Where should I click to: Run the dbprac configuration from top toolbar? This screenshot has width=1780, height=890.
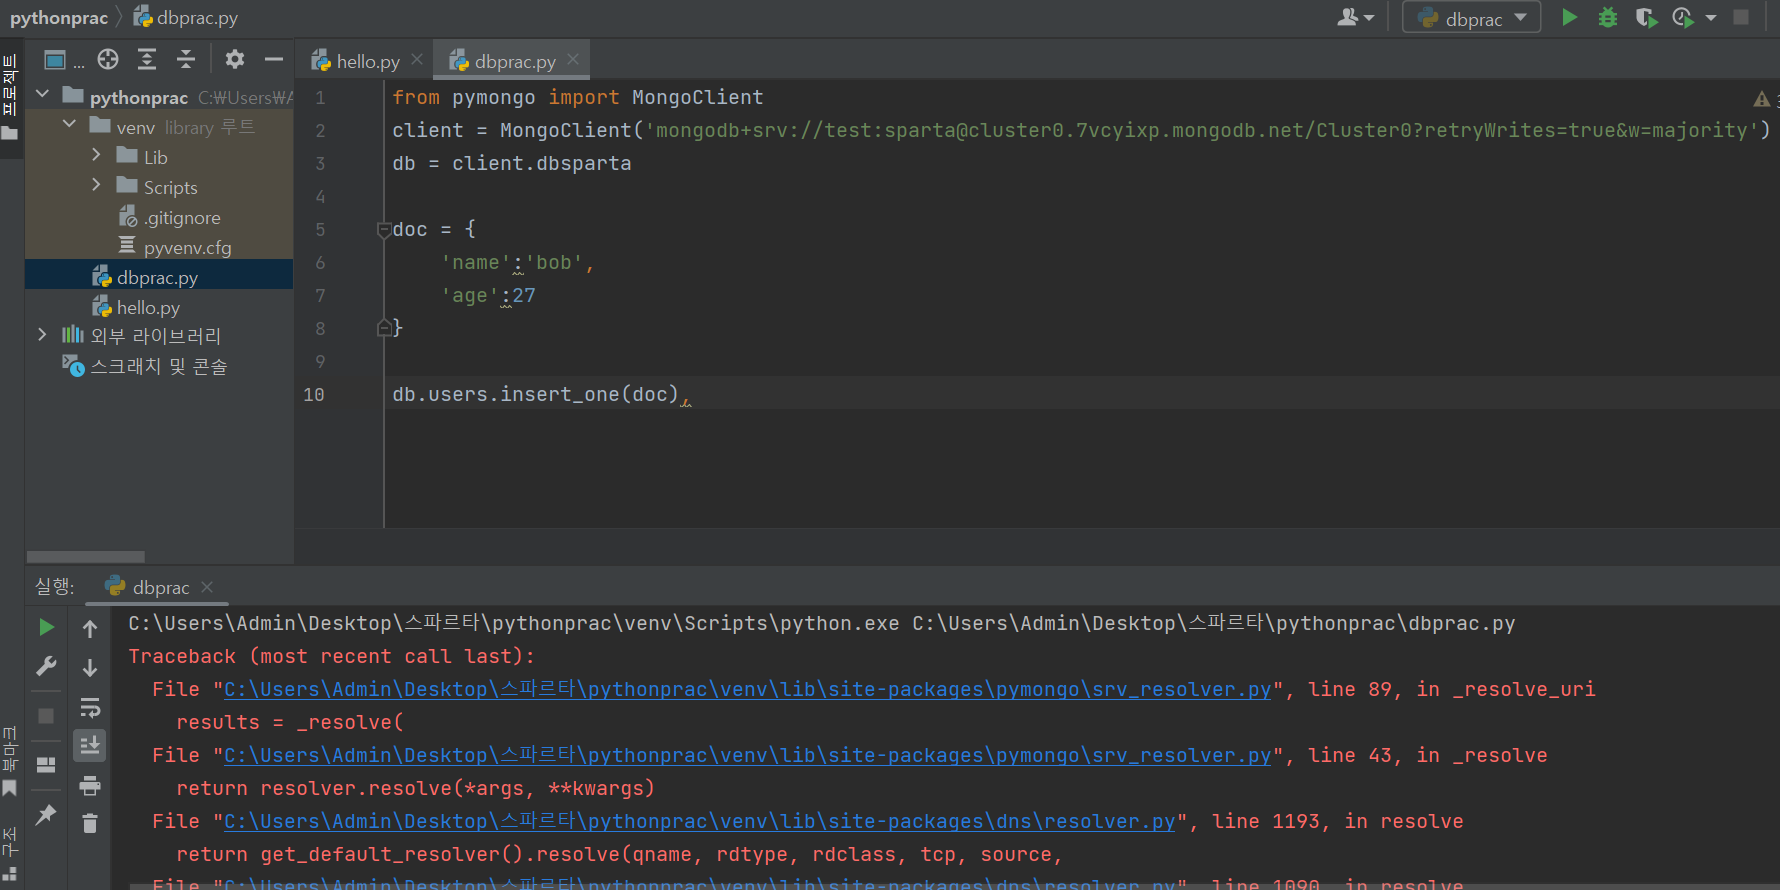(x=1569, y=17)
